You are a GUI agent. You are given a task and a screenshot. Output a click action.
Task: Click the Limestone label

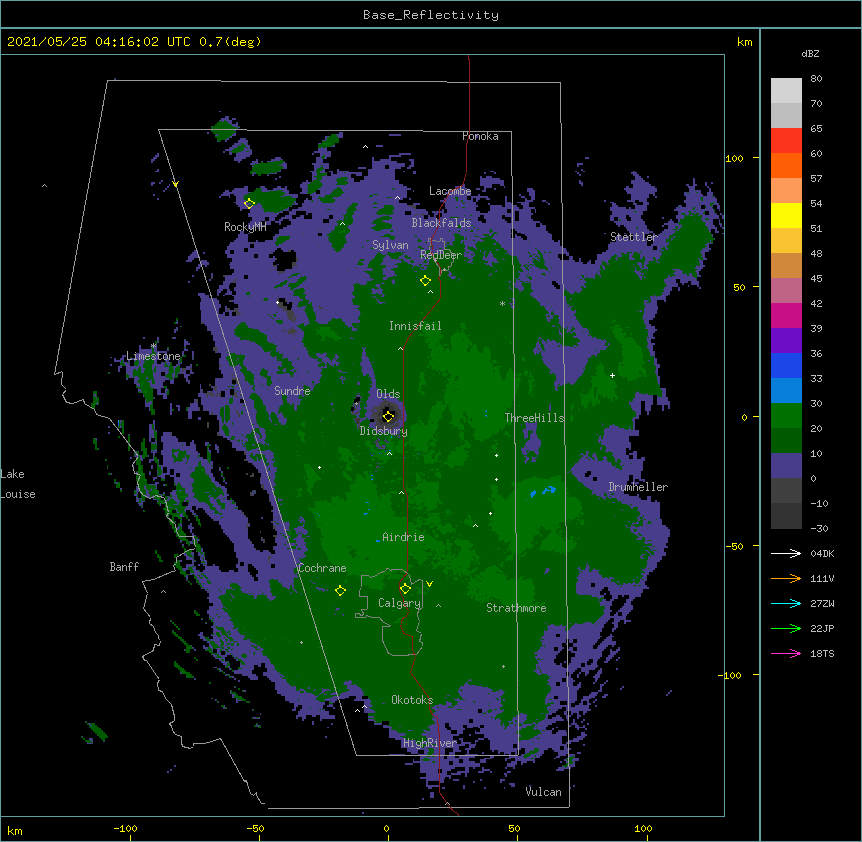coord(153,356)
